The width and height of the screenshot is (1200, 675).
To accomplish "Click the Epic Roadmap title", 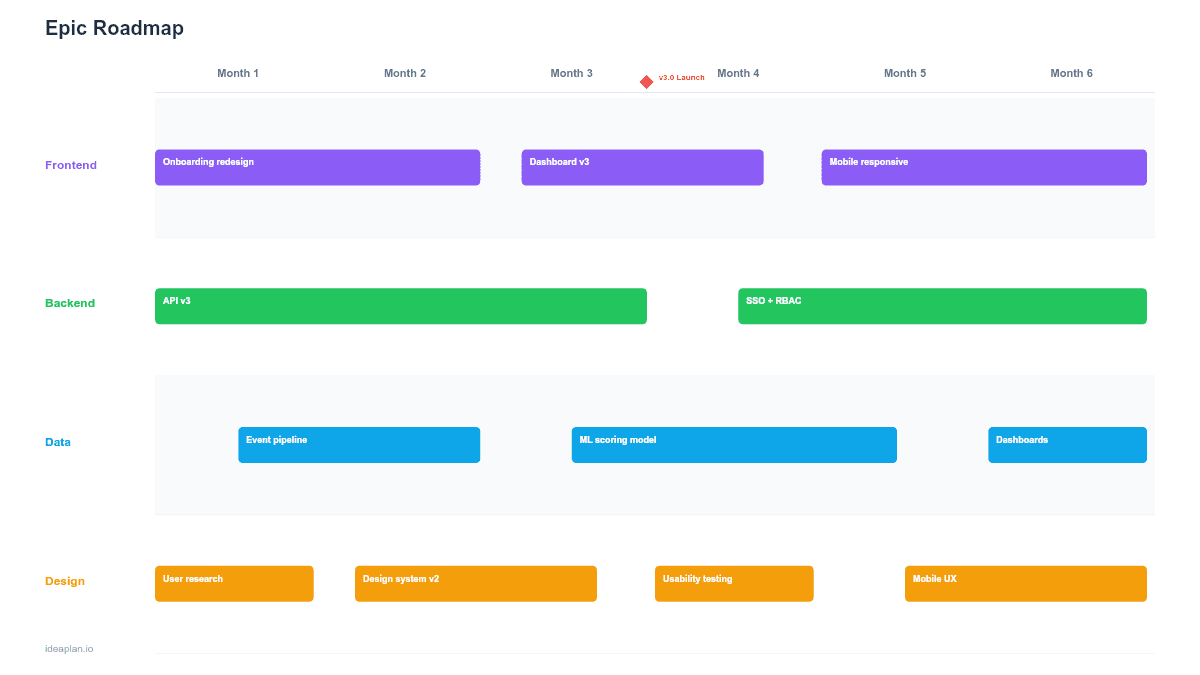I will click(114, 29).
